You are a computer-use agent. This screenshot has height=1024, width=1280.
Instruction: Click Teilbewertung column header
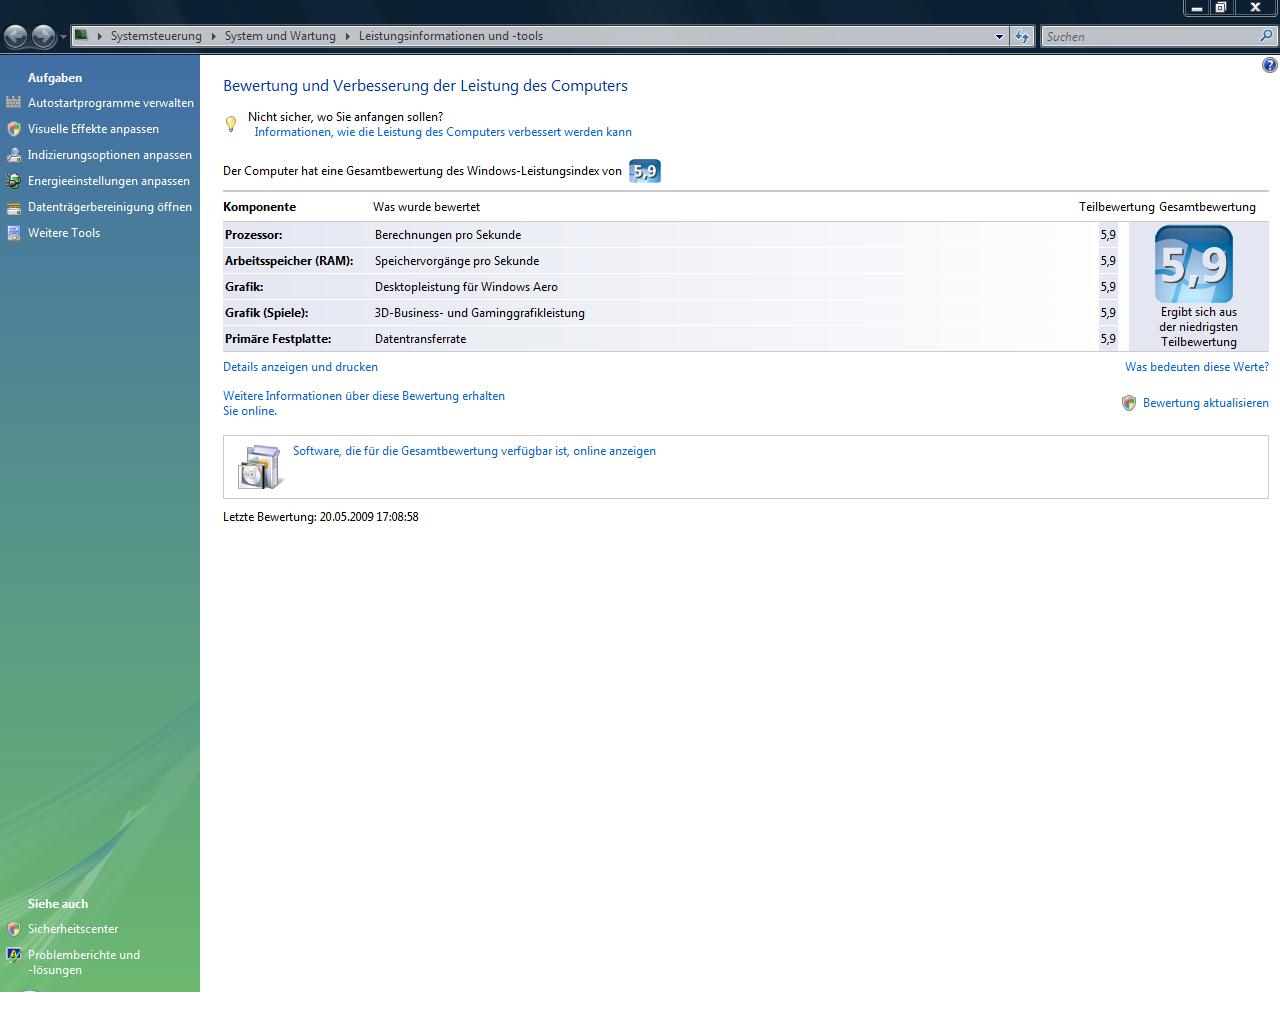pyautogui.click(x=1116, y=207)
